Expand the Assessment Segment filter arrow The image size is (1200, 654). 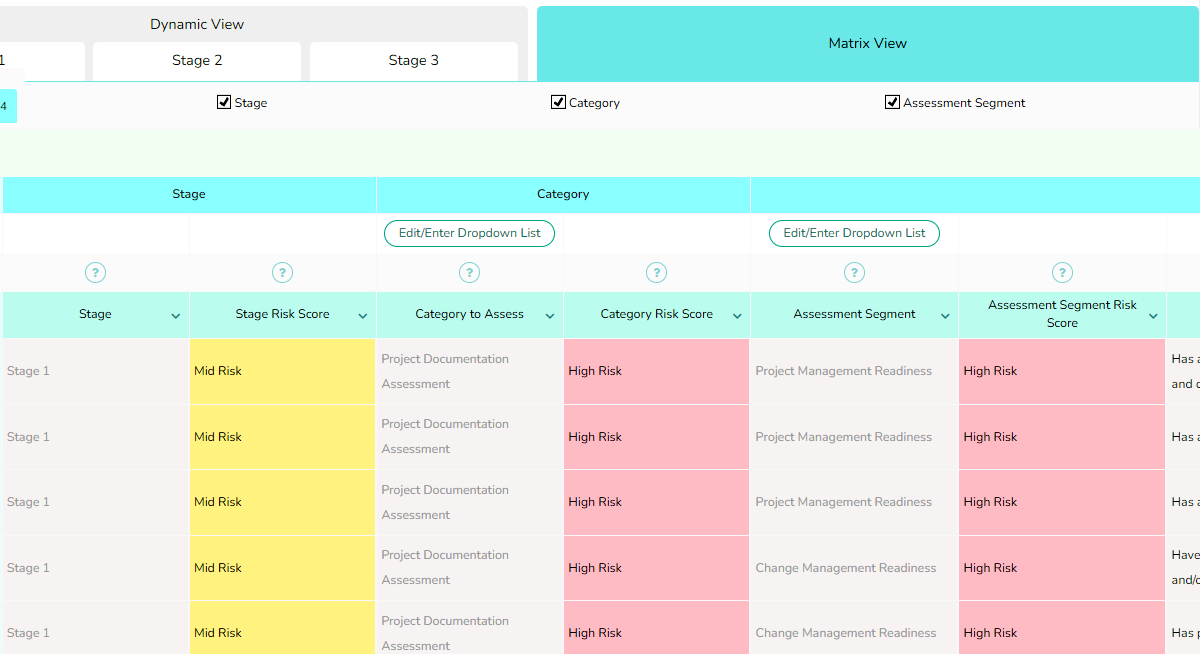[945, 316]
